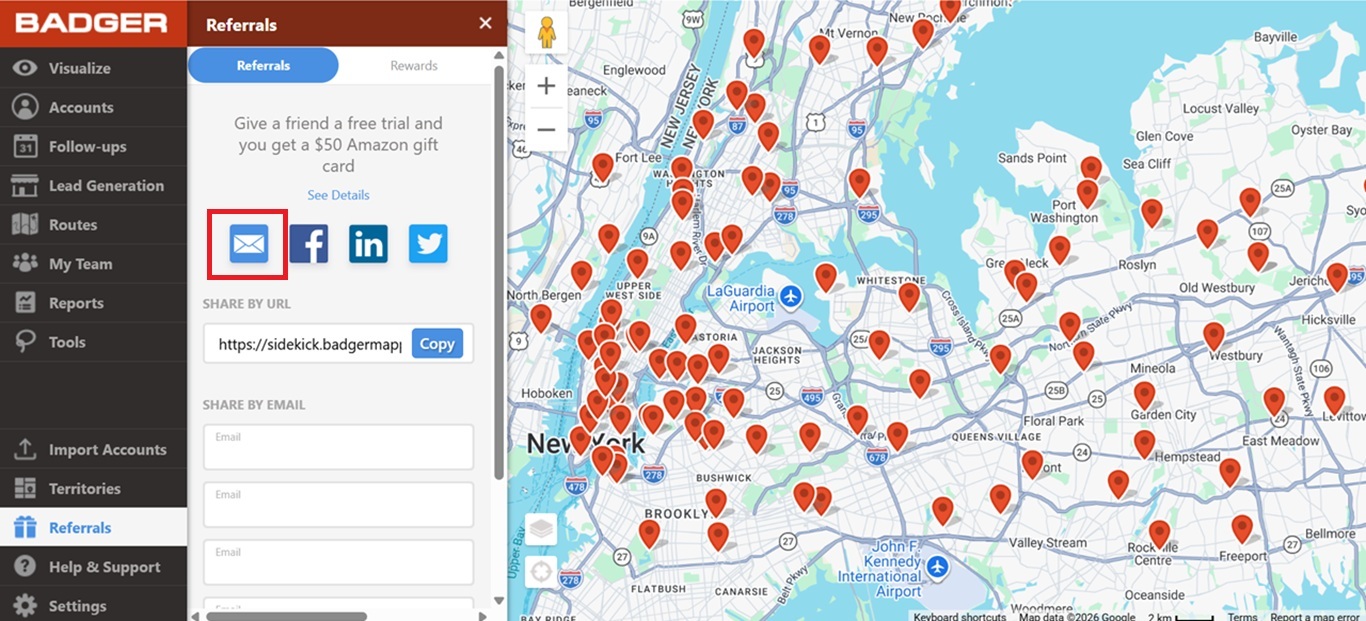Click the My Team people icon
This screenshot has width=1366, height=621.
tap(25, 263)
